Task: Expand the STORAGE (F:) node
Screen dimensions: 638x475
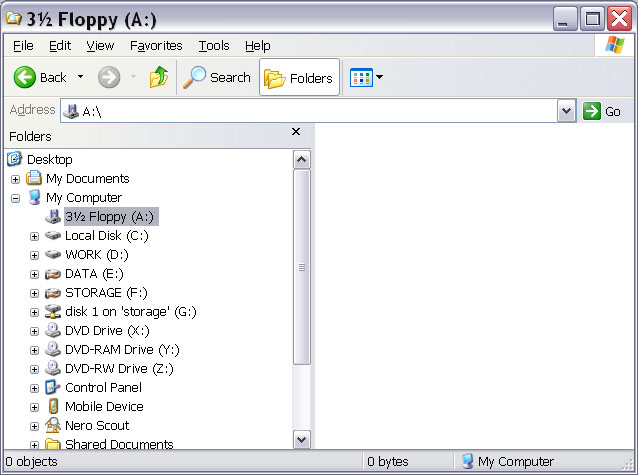Action: point(35,293)
